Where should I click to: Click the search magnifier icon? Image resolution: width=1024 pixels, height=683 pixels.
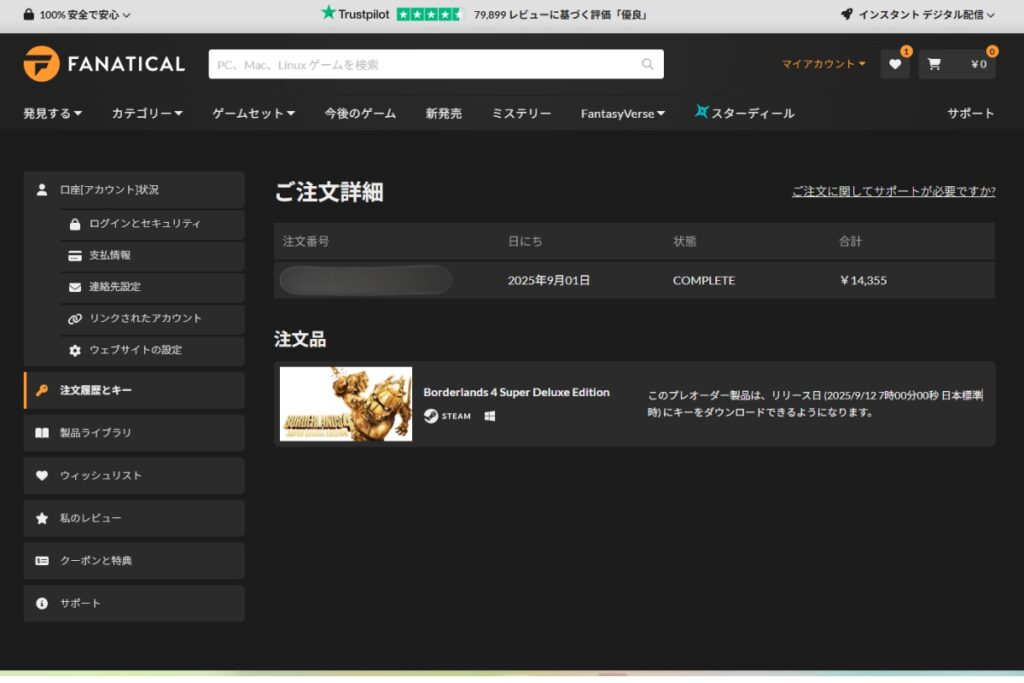pyautogui.click(x=647, y=64)
